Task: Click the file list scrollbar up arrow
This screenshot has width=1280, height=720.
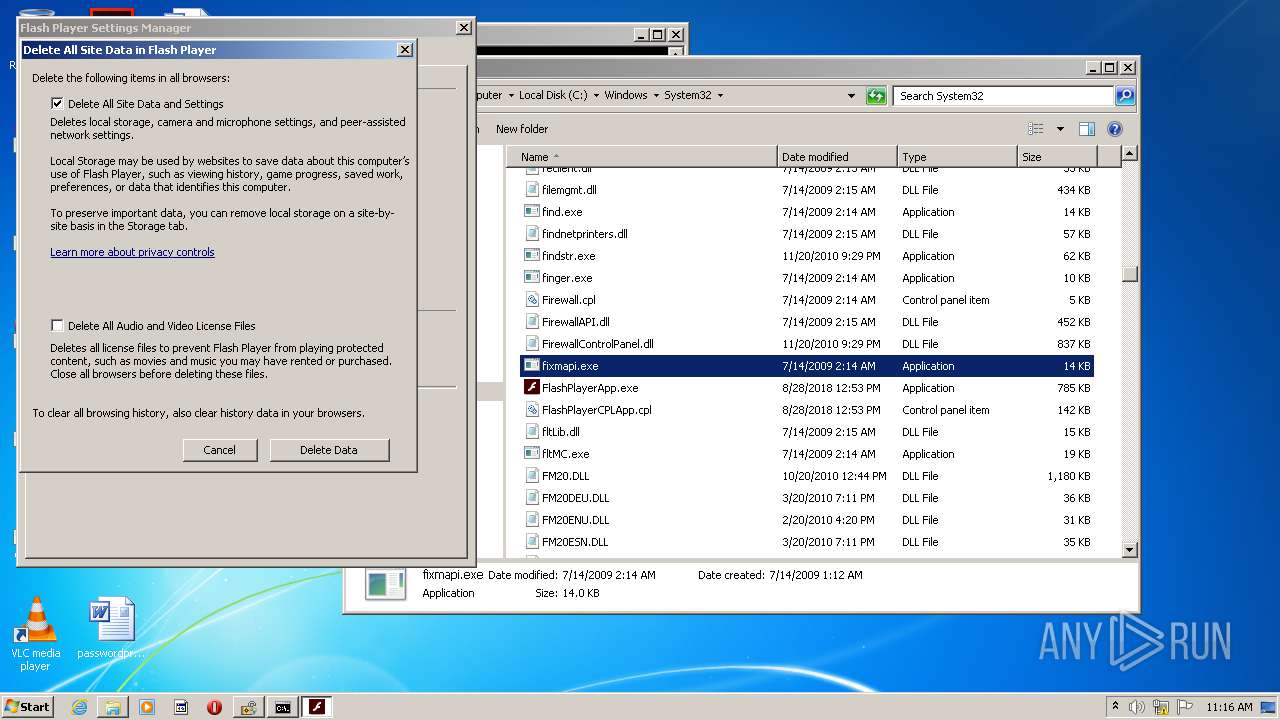Action: pyautogui.click(x=1130, y=154)
